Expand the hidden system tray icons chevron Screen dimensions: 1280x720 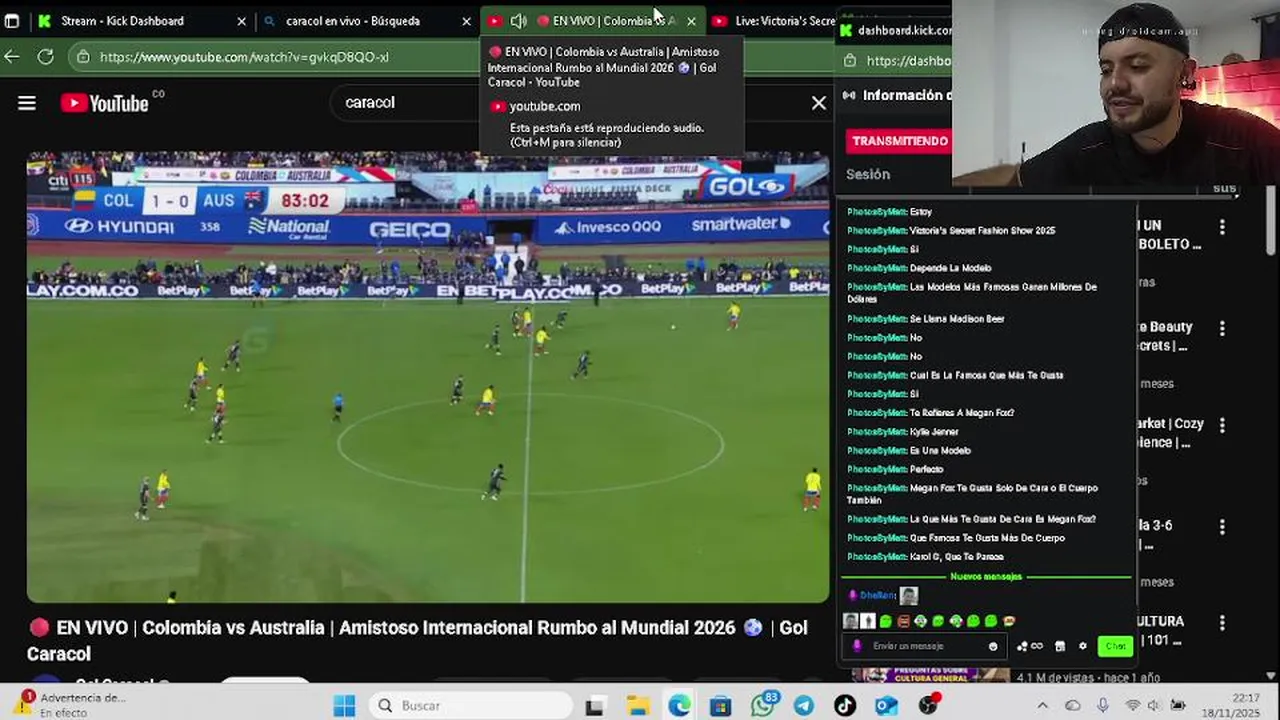click(1042, 706)
